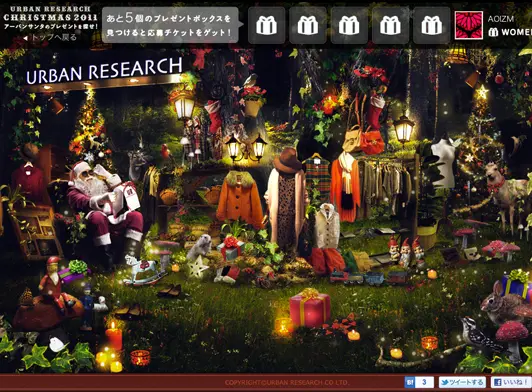Click the bookmark count 3
Screen dimensions: 532x392
424,382
